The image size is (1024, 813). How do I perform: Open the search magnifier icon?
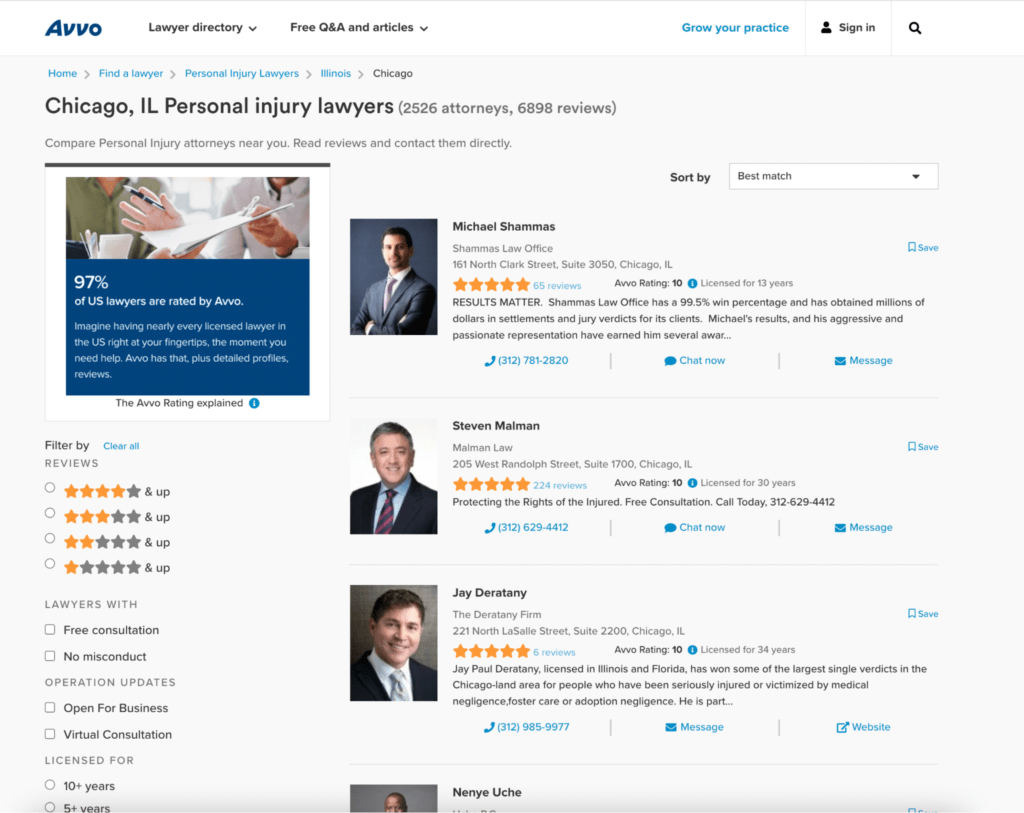[915, 28]
